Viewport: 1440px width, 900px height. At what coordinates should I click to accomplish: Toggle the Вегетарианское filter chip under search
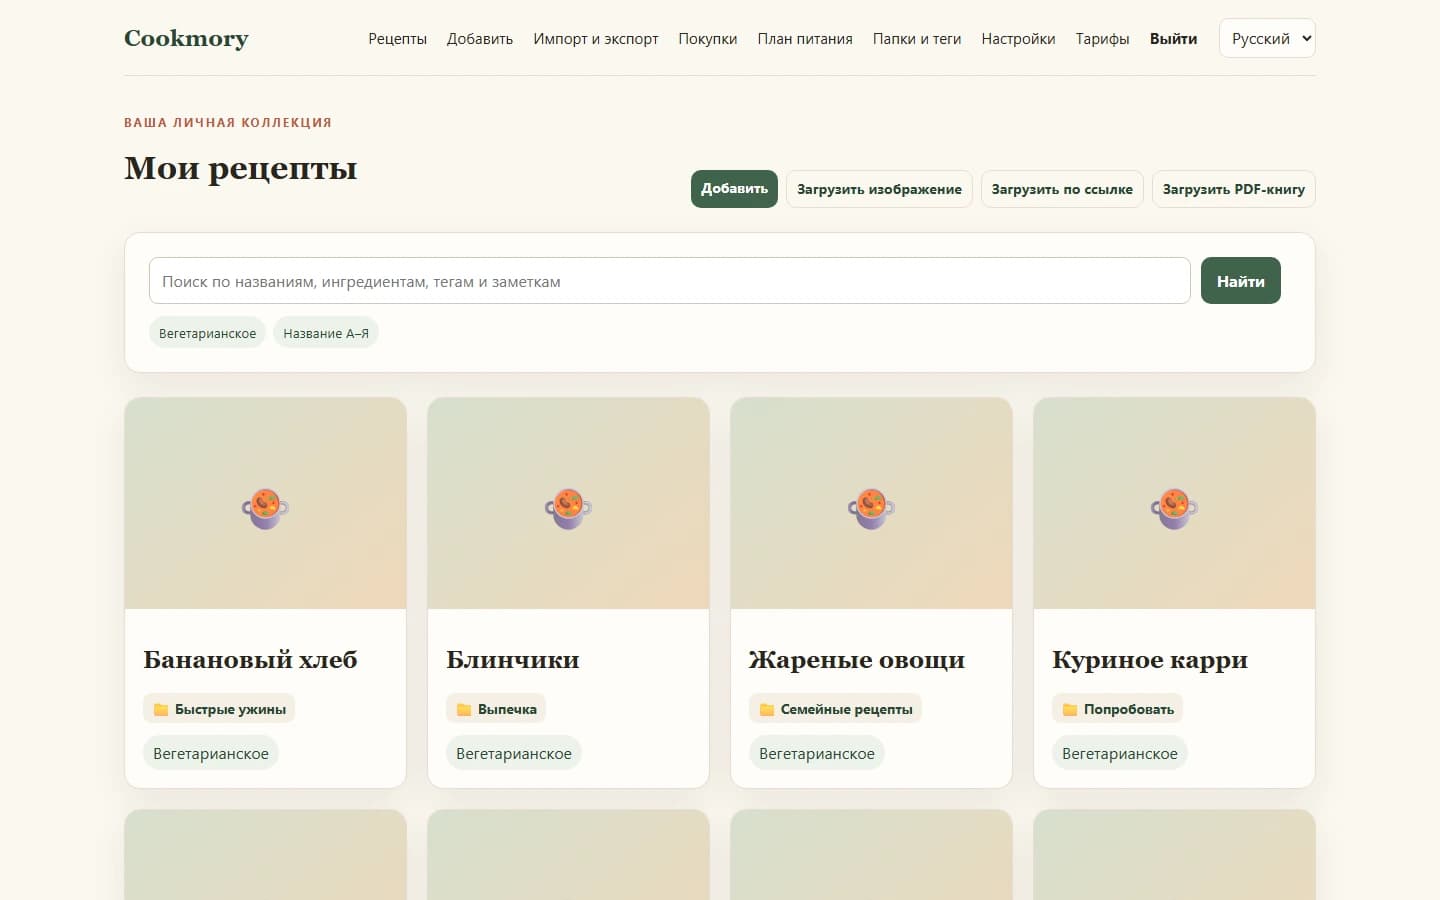pyautogui.click(x=207, y=333)
